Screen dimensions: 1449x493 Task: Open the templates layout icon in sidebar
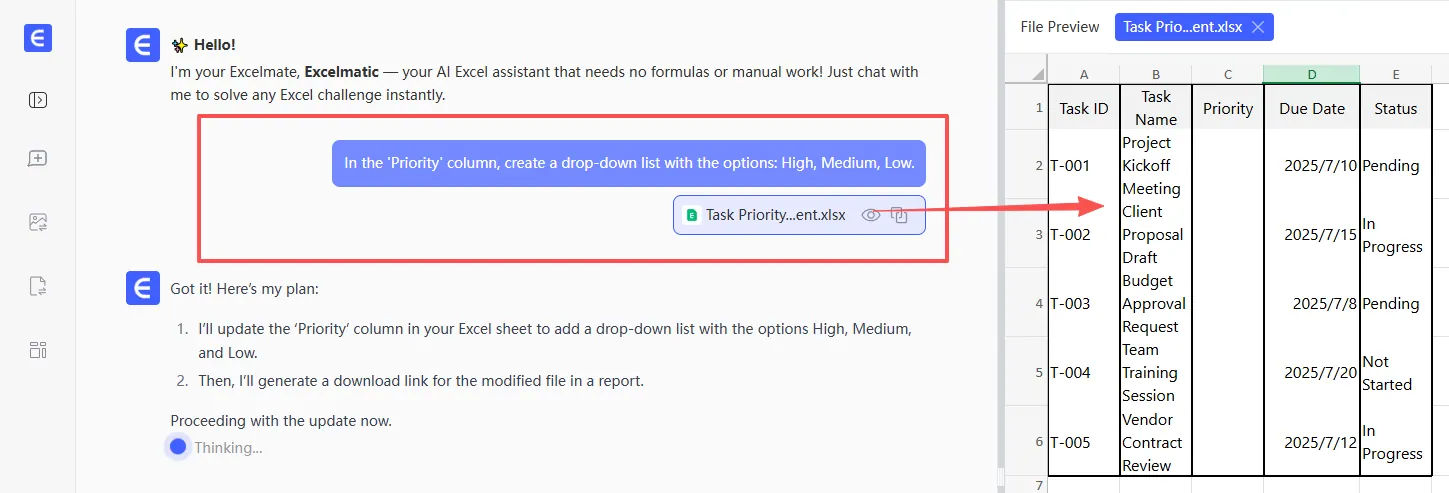pos(38,349)
